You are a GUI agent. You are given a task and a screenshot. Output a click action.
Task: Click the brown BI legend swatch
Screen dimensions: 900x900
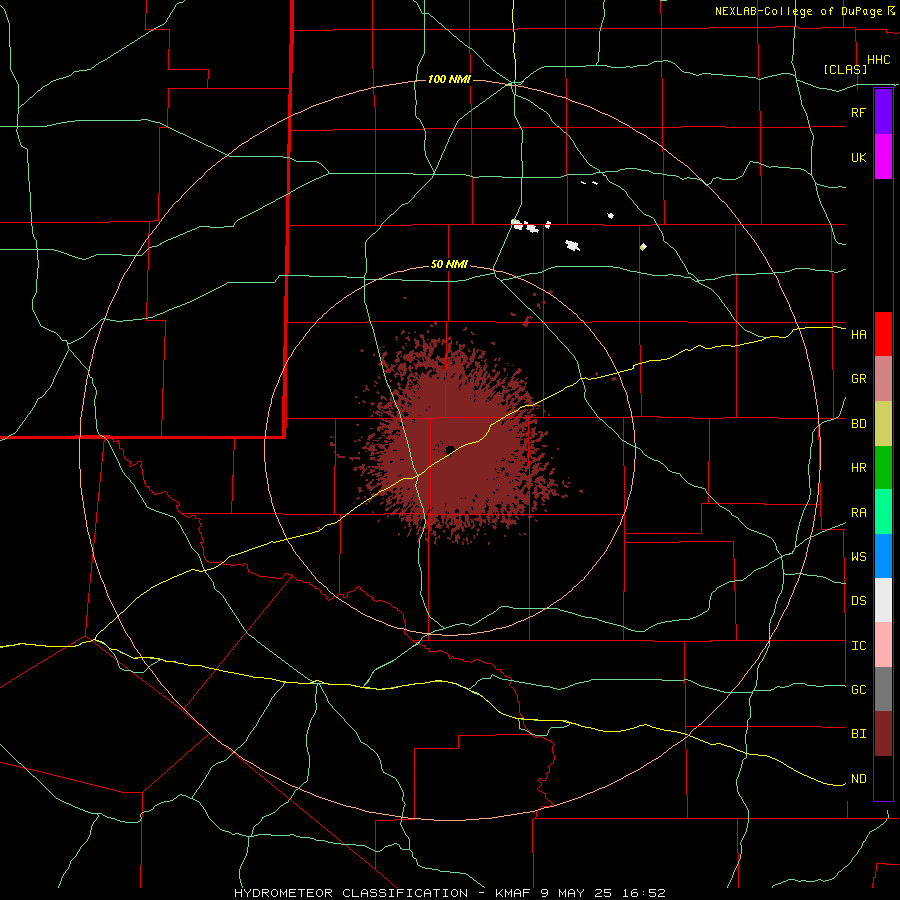tap(883, 734)
